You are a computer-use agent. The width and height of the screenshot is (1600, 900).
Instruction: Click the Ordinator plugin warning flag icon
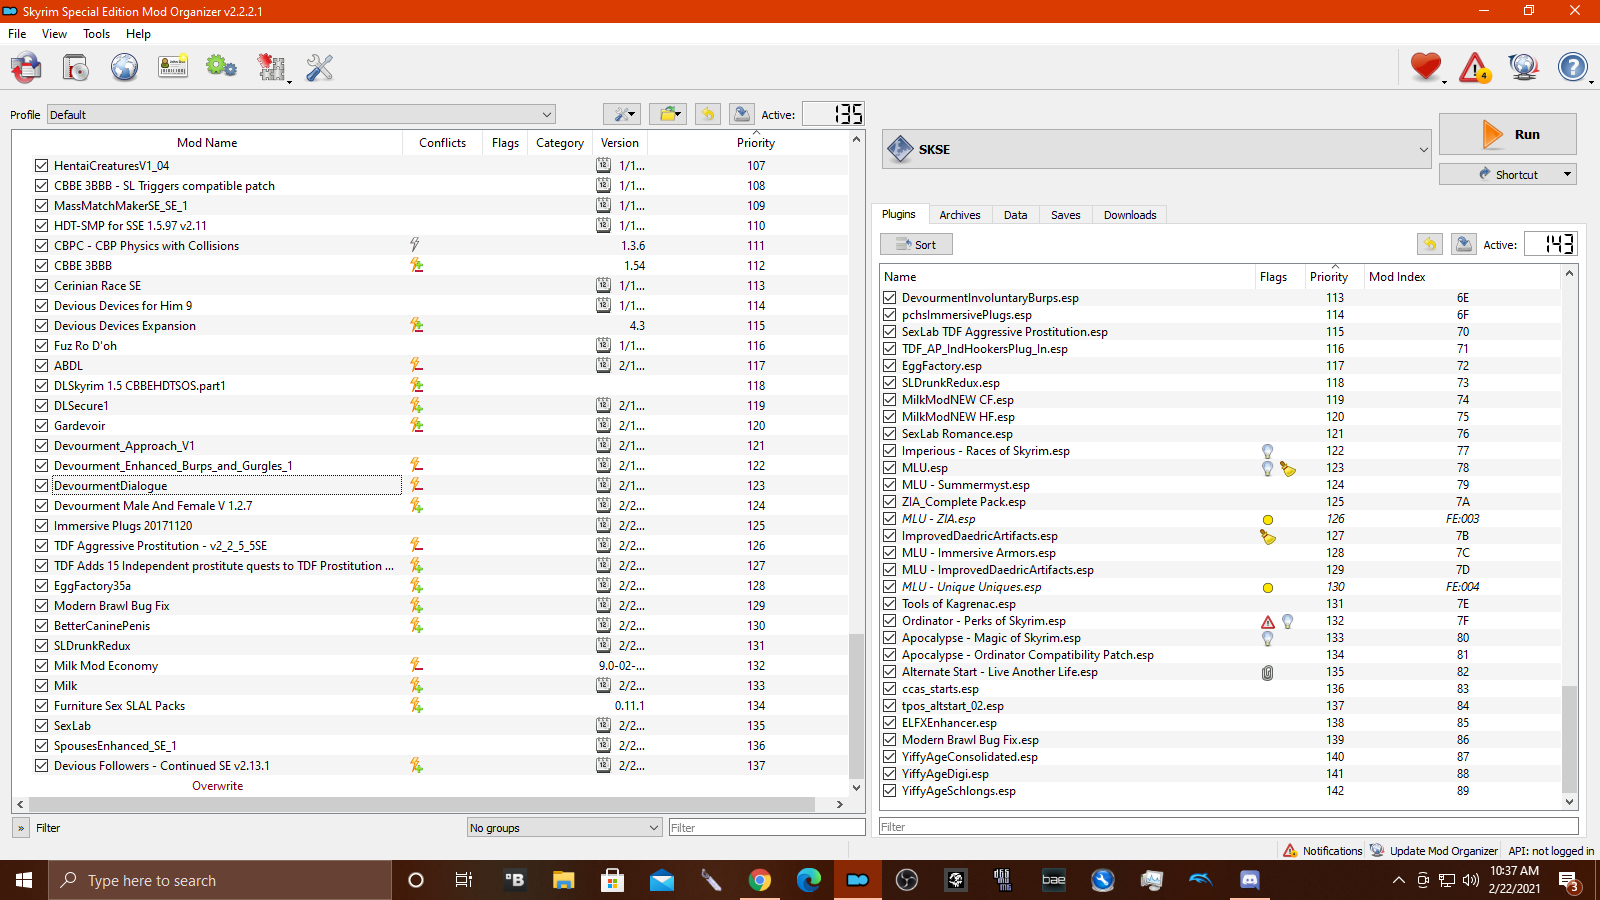(1268, 621)
